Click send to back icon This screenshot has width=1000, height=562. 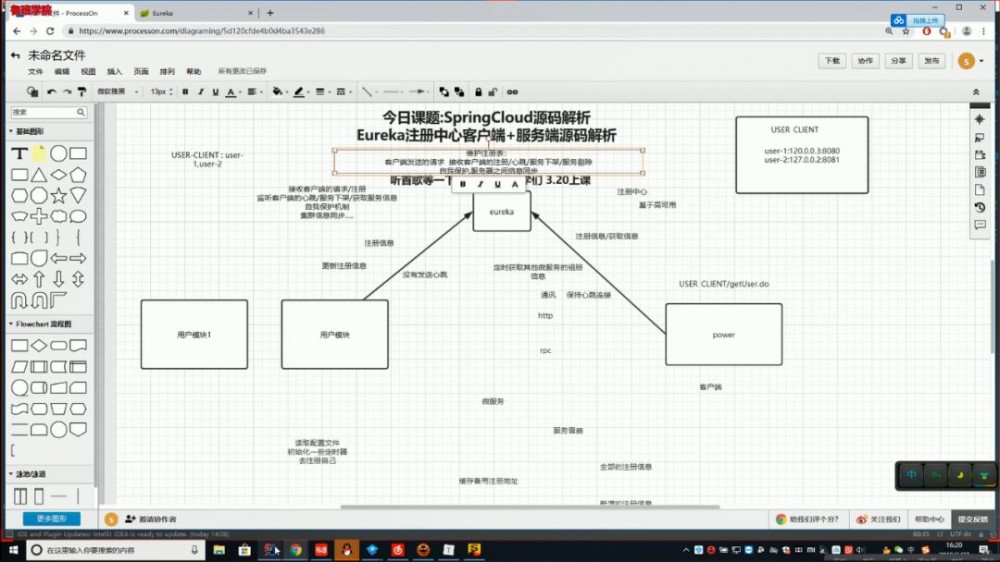coord(459,92)
